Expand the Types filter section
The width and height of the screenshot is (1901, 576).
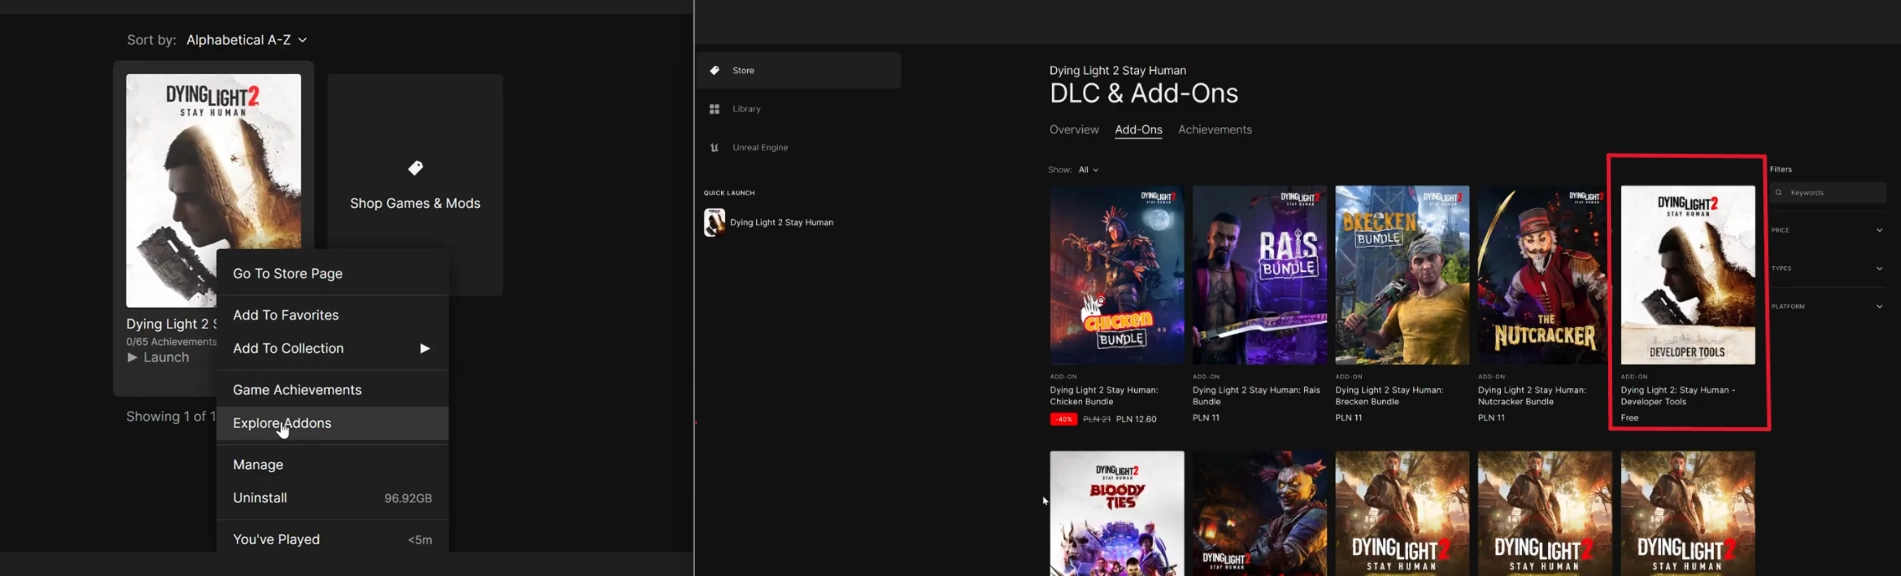click(1878, 269)
